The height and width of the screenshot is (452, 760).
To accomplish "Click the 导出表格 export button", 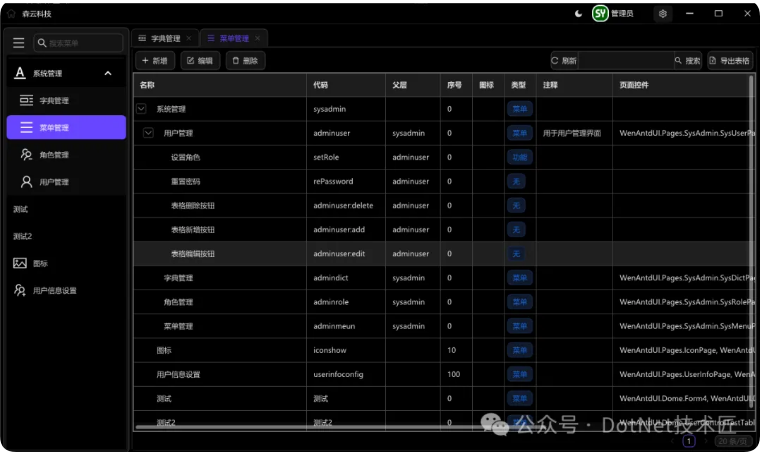I will (730, 61).
